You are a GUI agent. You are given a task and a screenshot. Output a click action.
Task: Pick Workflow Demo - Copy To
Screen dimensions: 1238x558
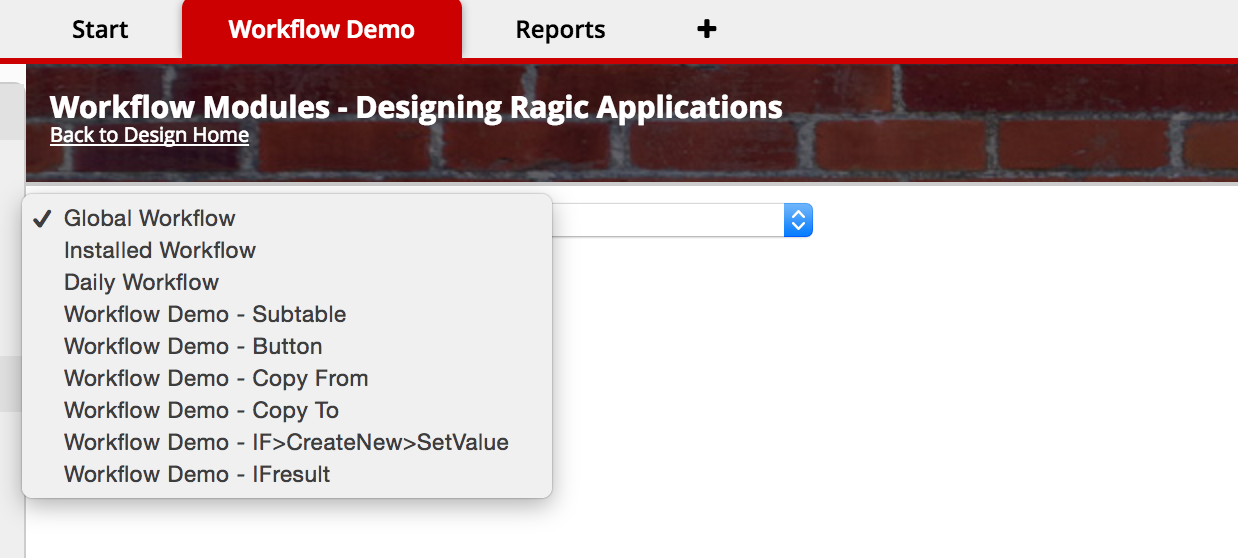click(x=287, y=410)
